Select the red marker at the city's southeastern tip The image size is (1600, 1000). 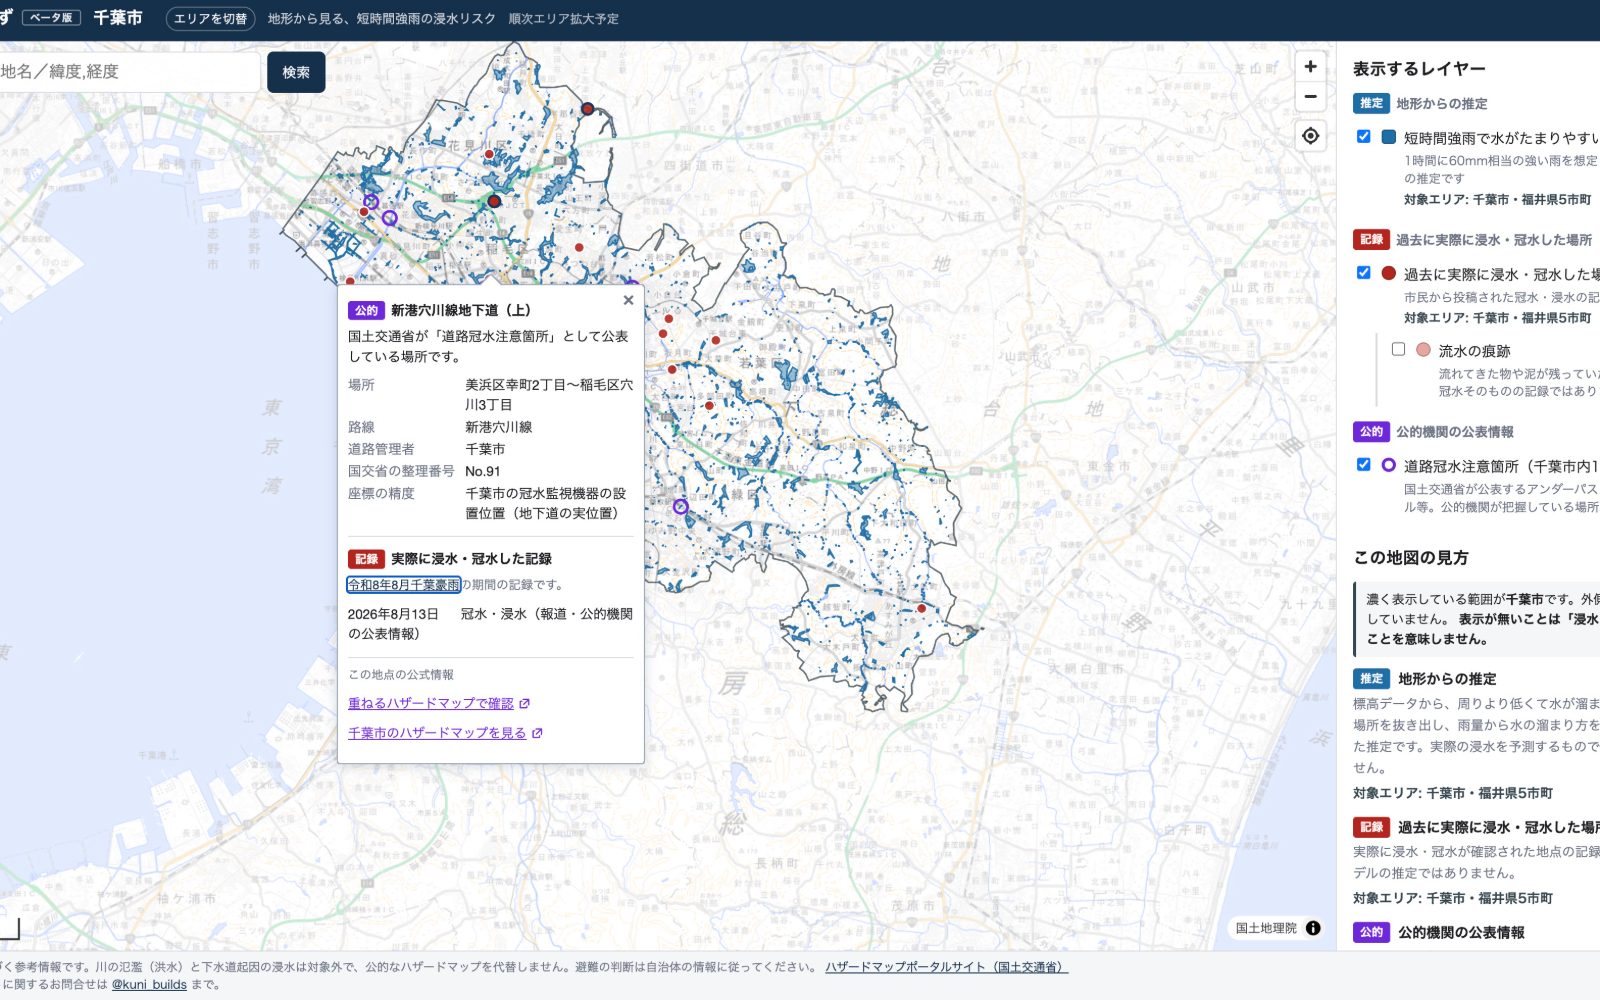(921, 608)
